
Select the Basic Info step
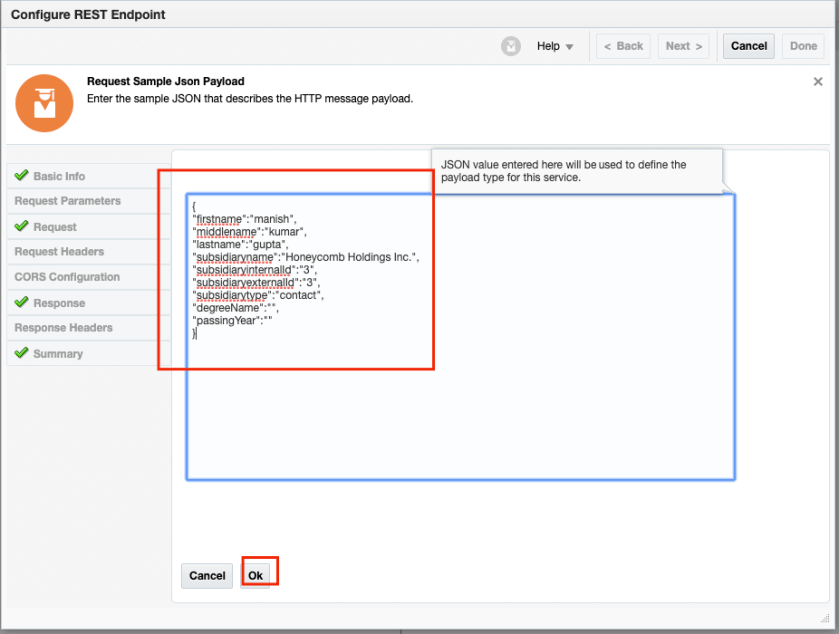point(59,176)
